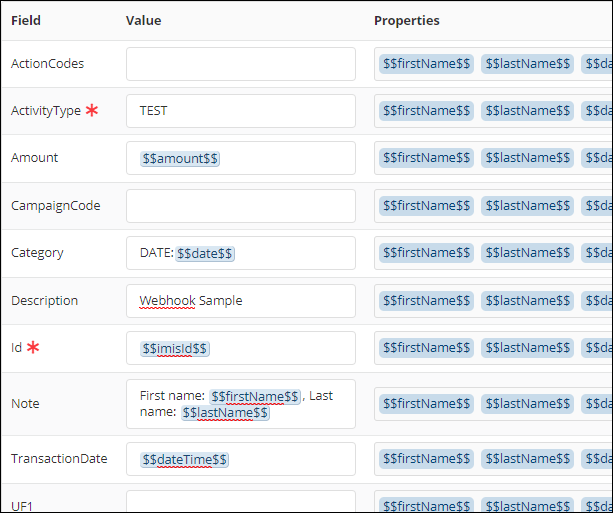
Task: Click the empty CampaignCode value field
Action: coord(240,206)
